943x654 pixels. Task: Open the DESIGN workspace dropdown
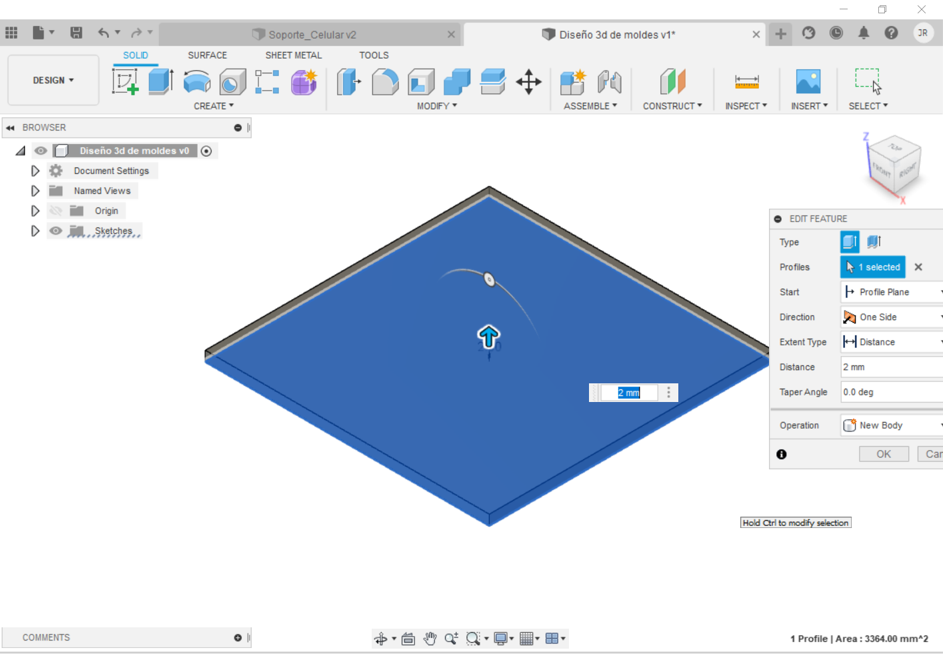pos(53,80)
